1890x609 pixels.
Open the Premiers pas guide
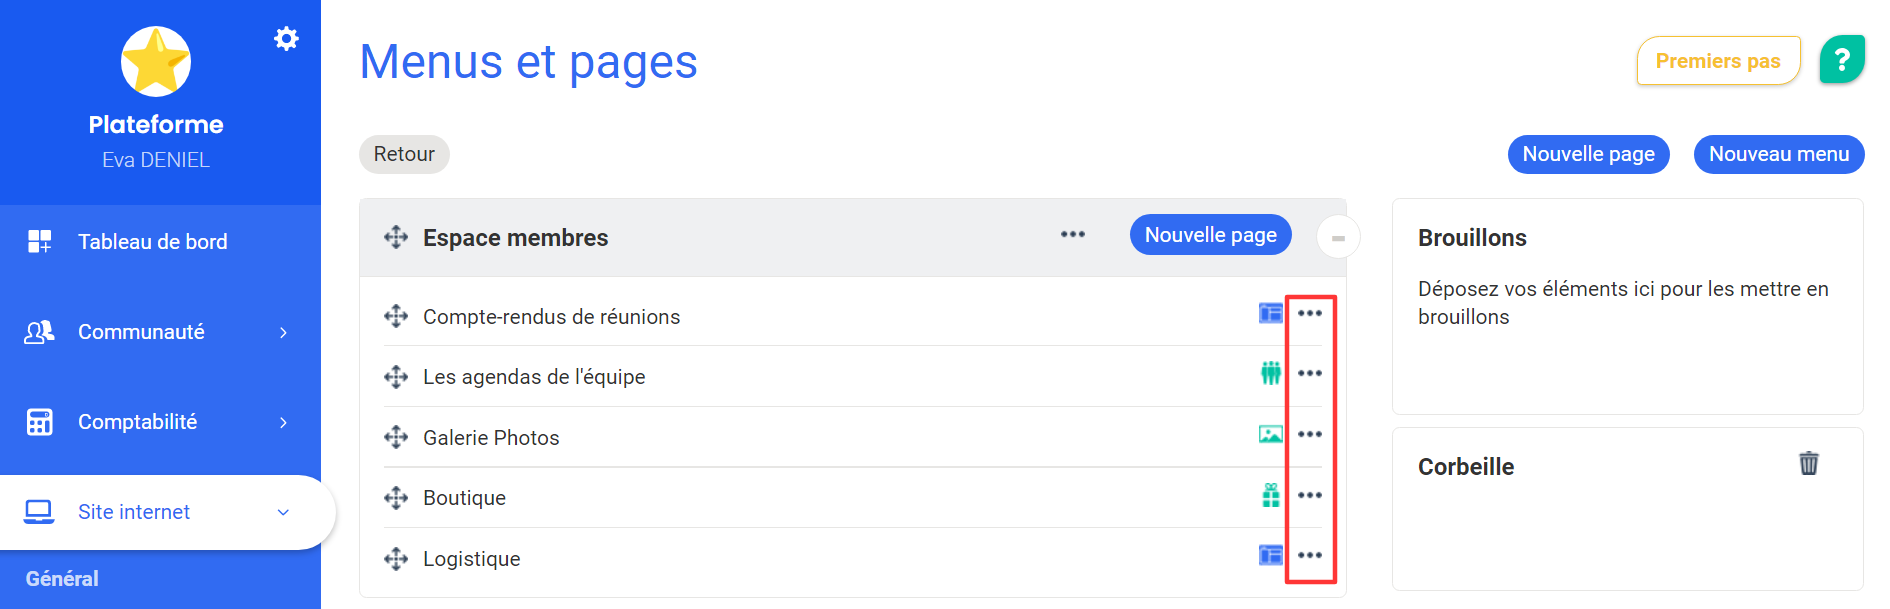click(x=1718, y=61)
